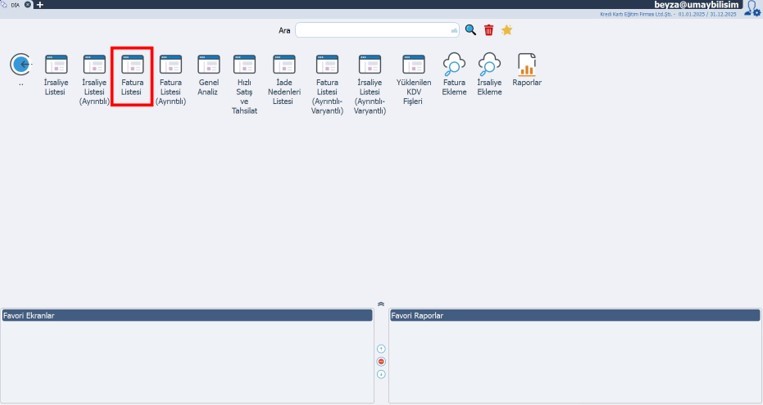Click the yellow favorites star icon
This screenshot has width=763, height=405.
click(507, 30)
